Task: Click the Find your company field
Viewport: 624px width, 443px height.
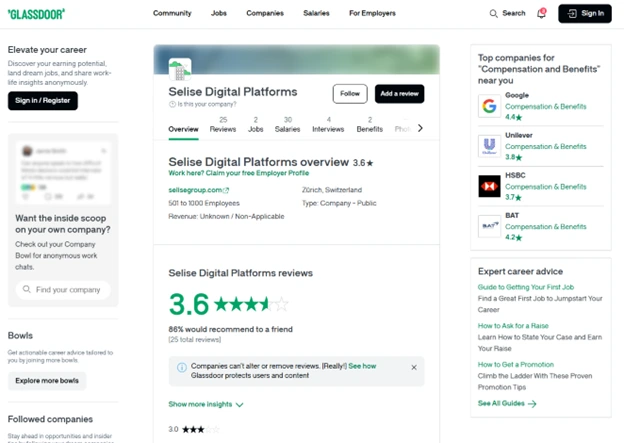Action: point(63,289)
